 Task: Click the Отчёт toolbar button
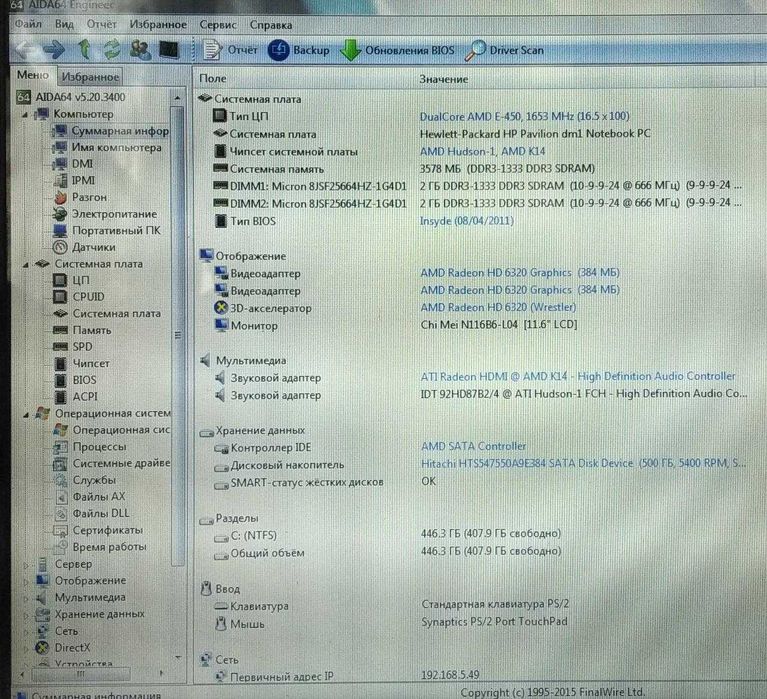tap(230, 50)
